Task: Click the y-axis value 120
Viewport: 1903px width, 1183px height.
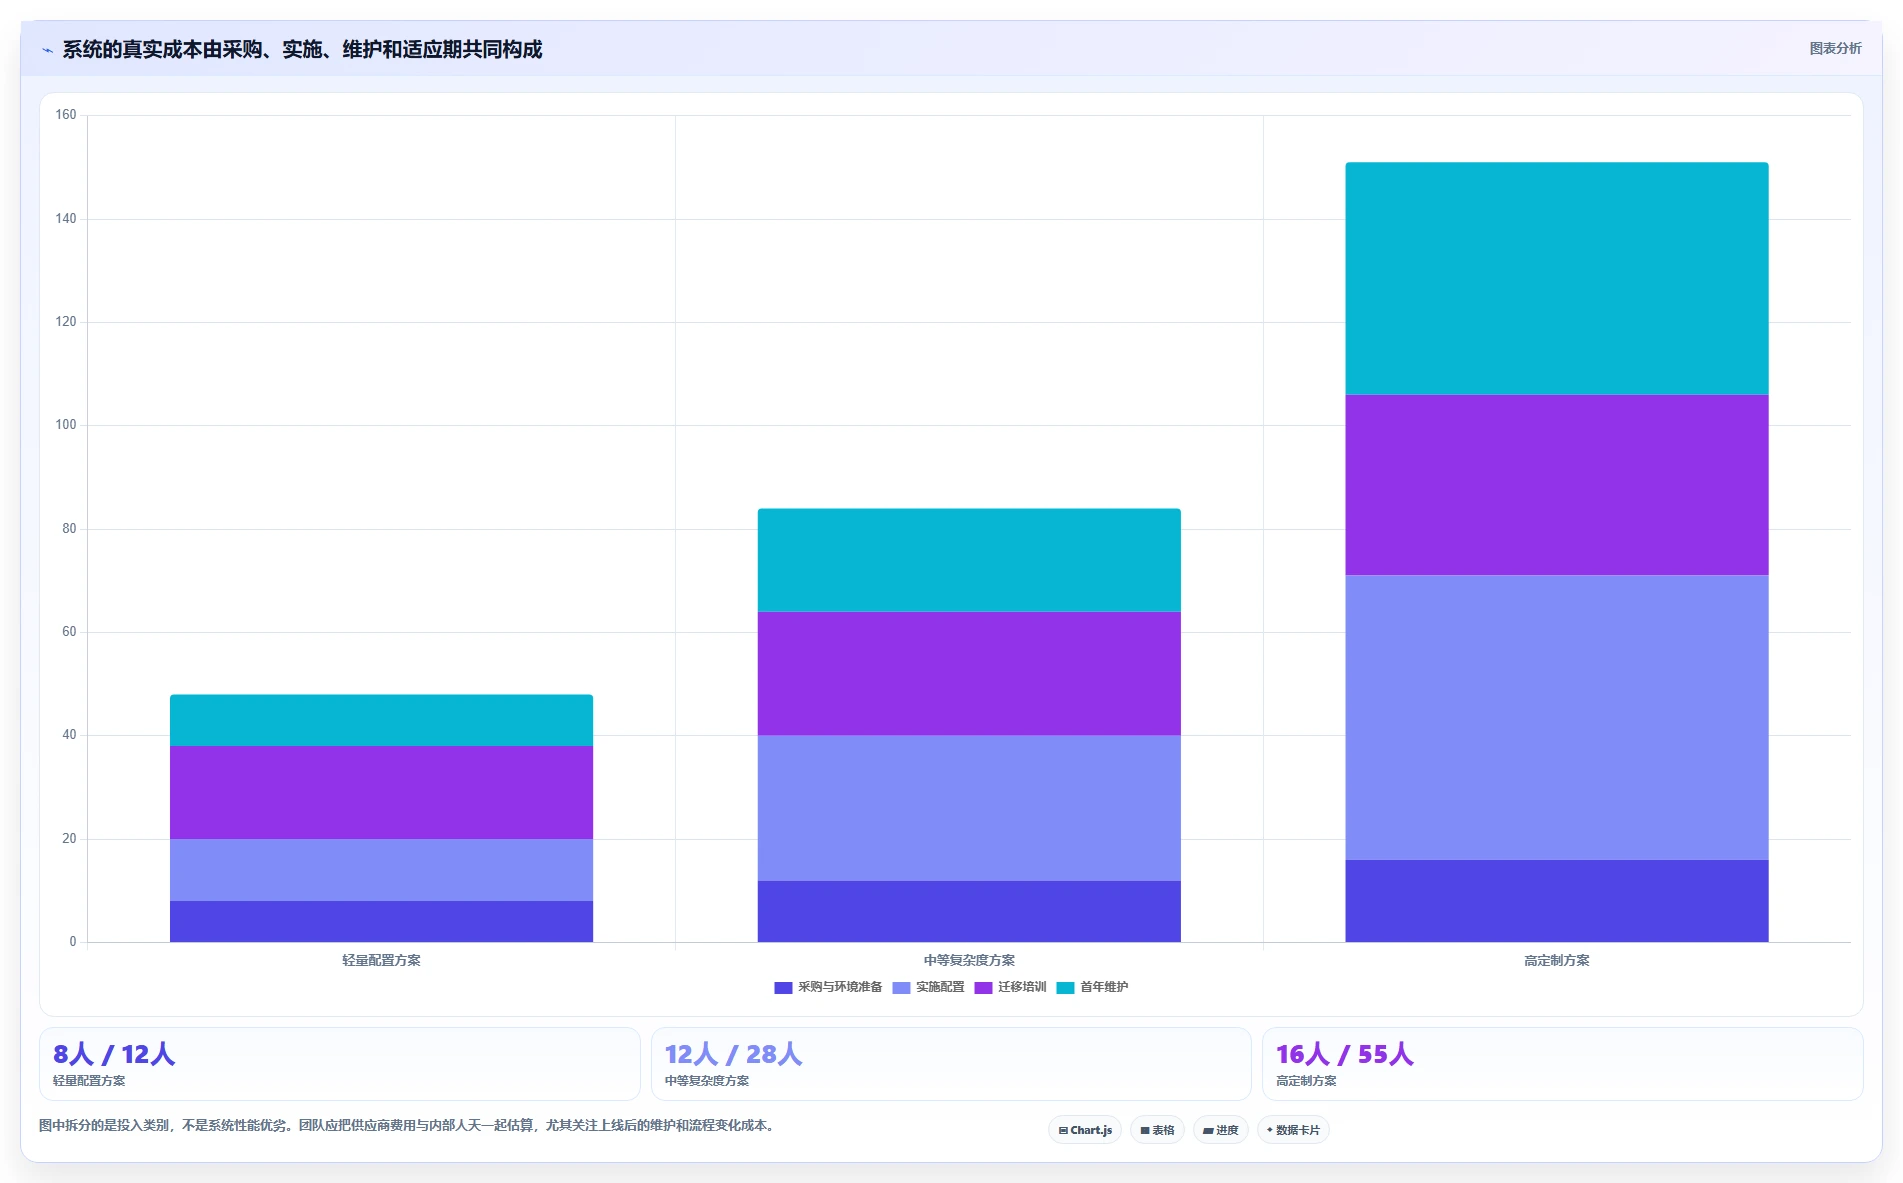Action: (x=66, y=322)
